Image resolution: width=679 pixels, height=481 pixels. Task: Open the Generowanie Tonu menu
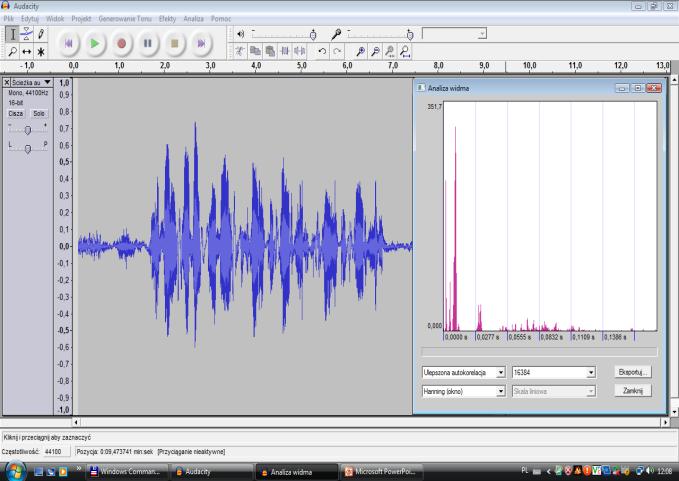click(125, 19)
